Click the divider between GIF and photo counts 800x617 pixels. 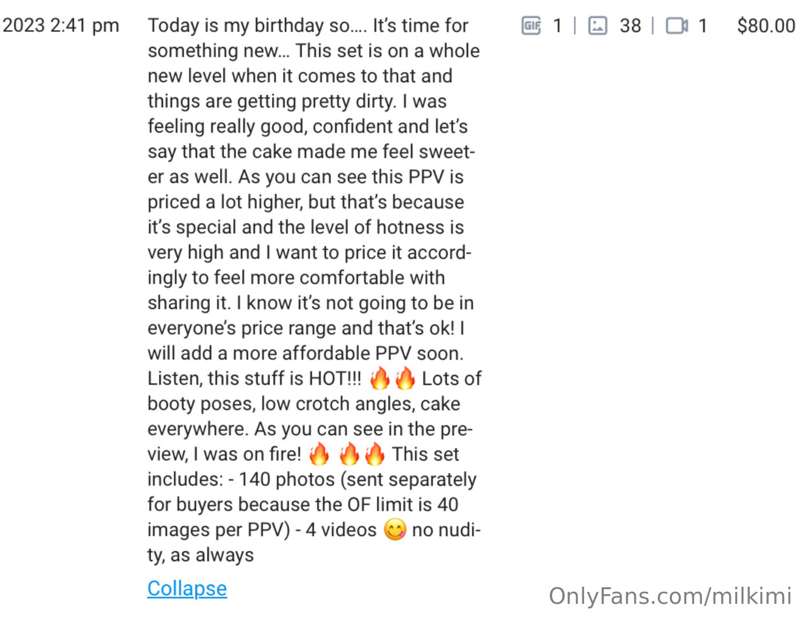click(x=575, y=26)
